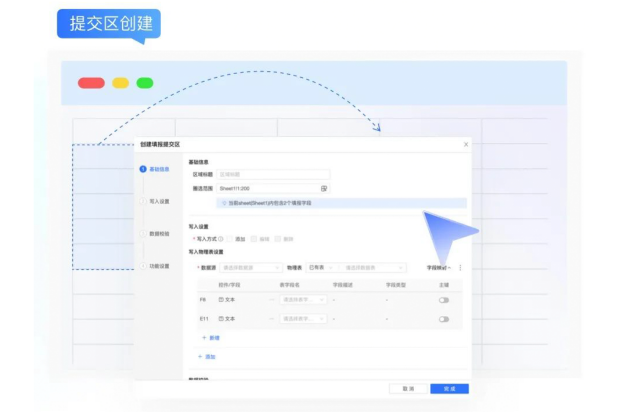Click the text field icon in row F6
Image resolution: width=627 pixels, height=412 pixels.
pos(221,300)
